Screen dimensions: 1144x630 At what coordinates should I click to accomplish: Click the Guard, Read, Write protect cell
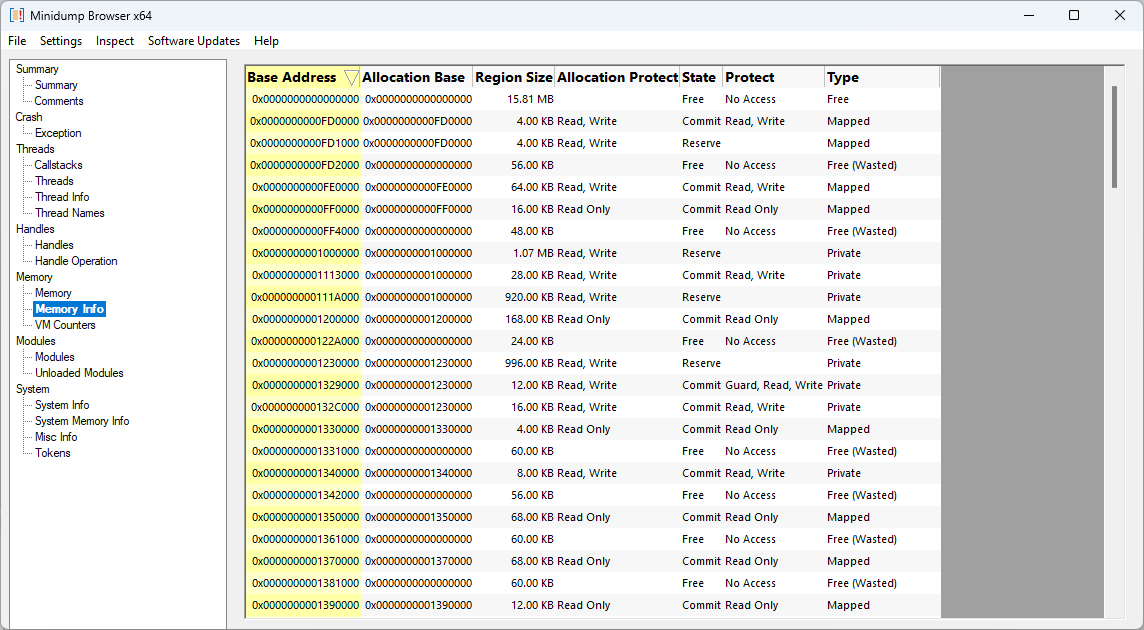coord(773,385)
